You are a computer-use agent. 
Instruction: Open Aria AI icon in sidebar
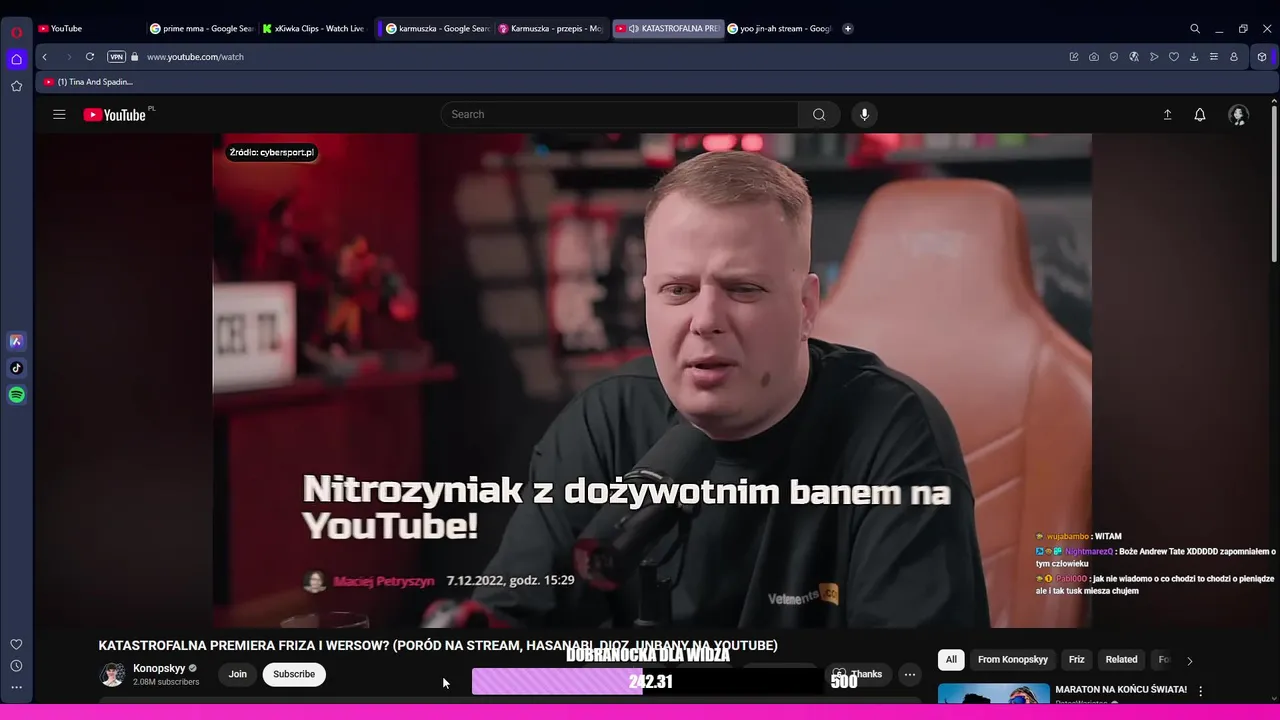click(x=16, y=341)
